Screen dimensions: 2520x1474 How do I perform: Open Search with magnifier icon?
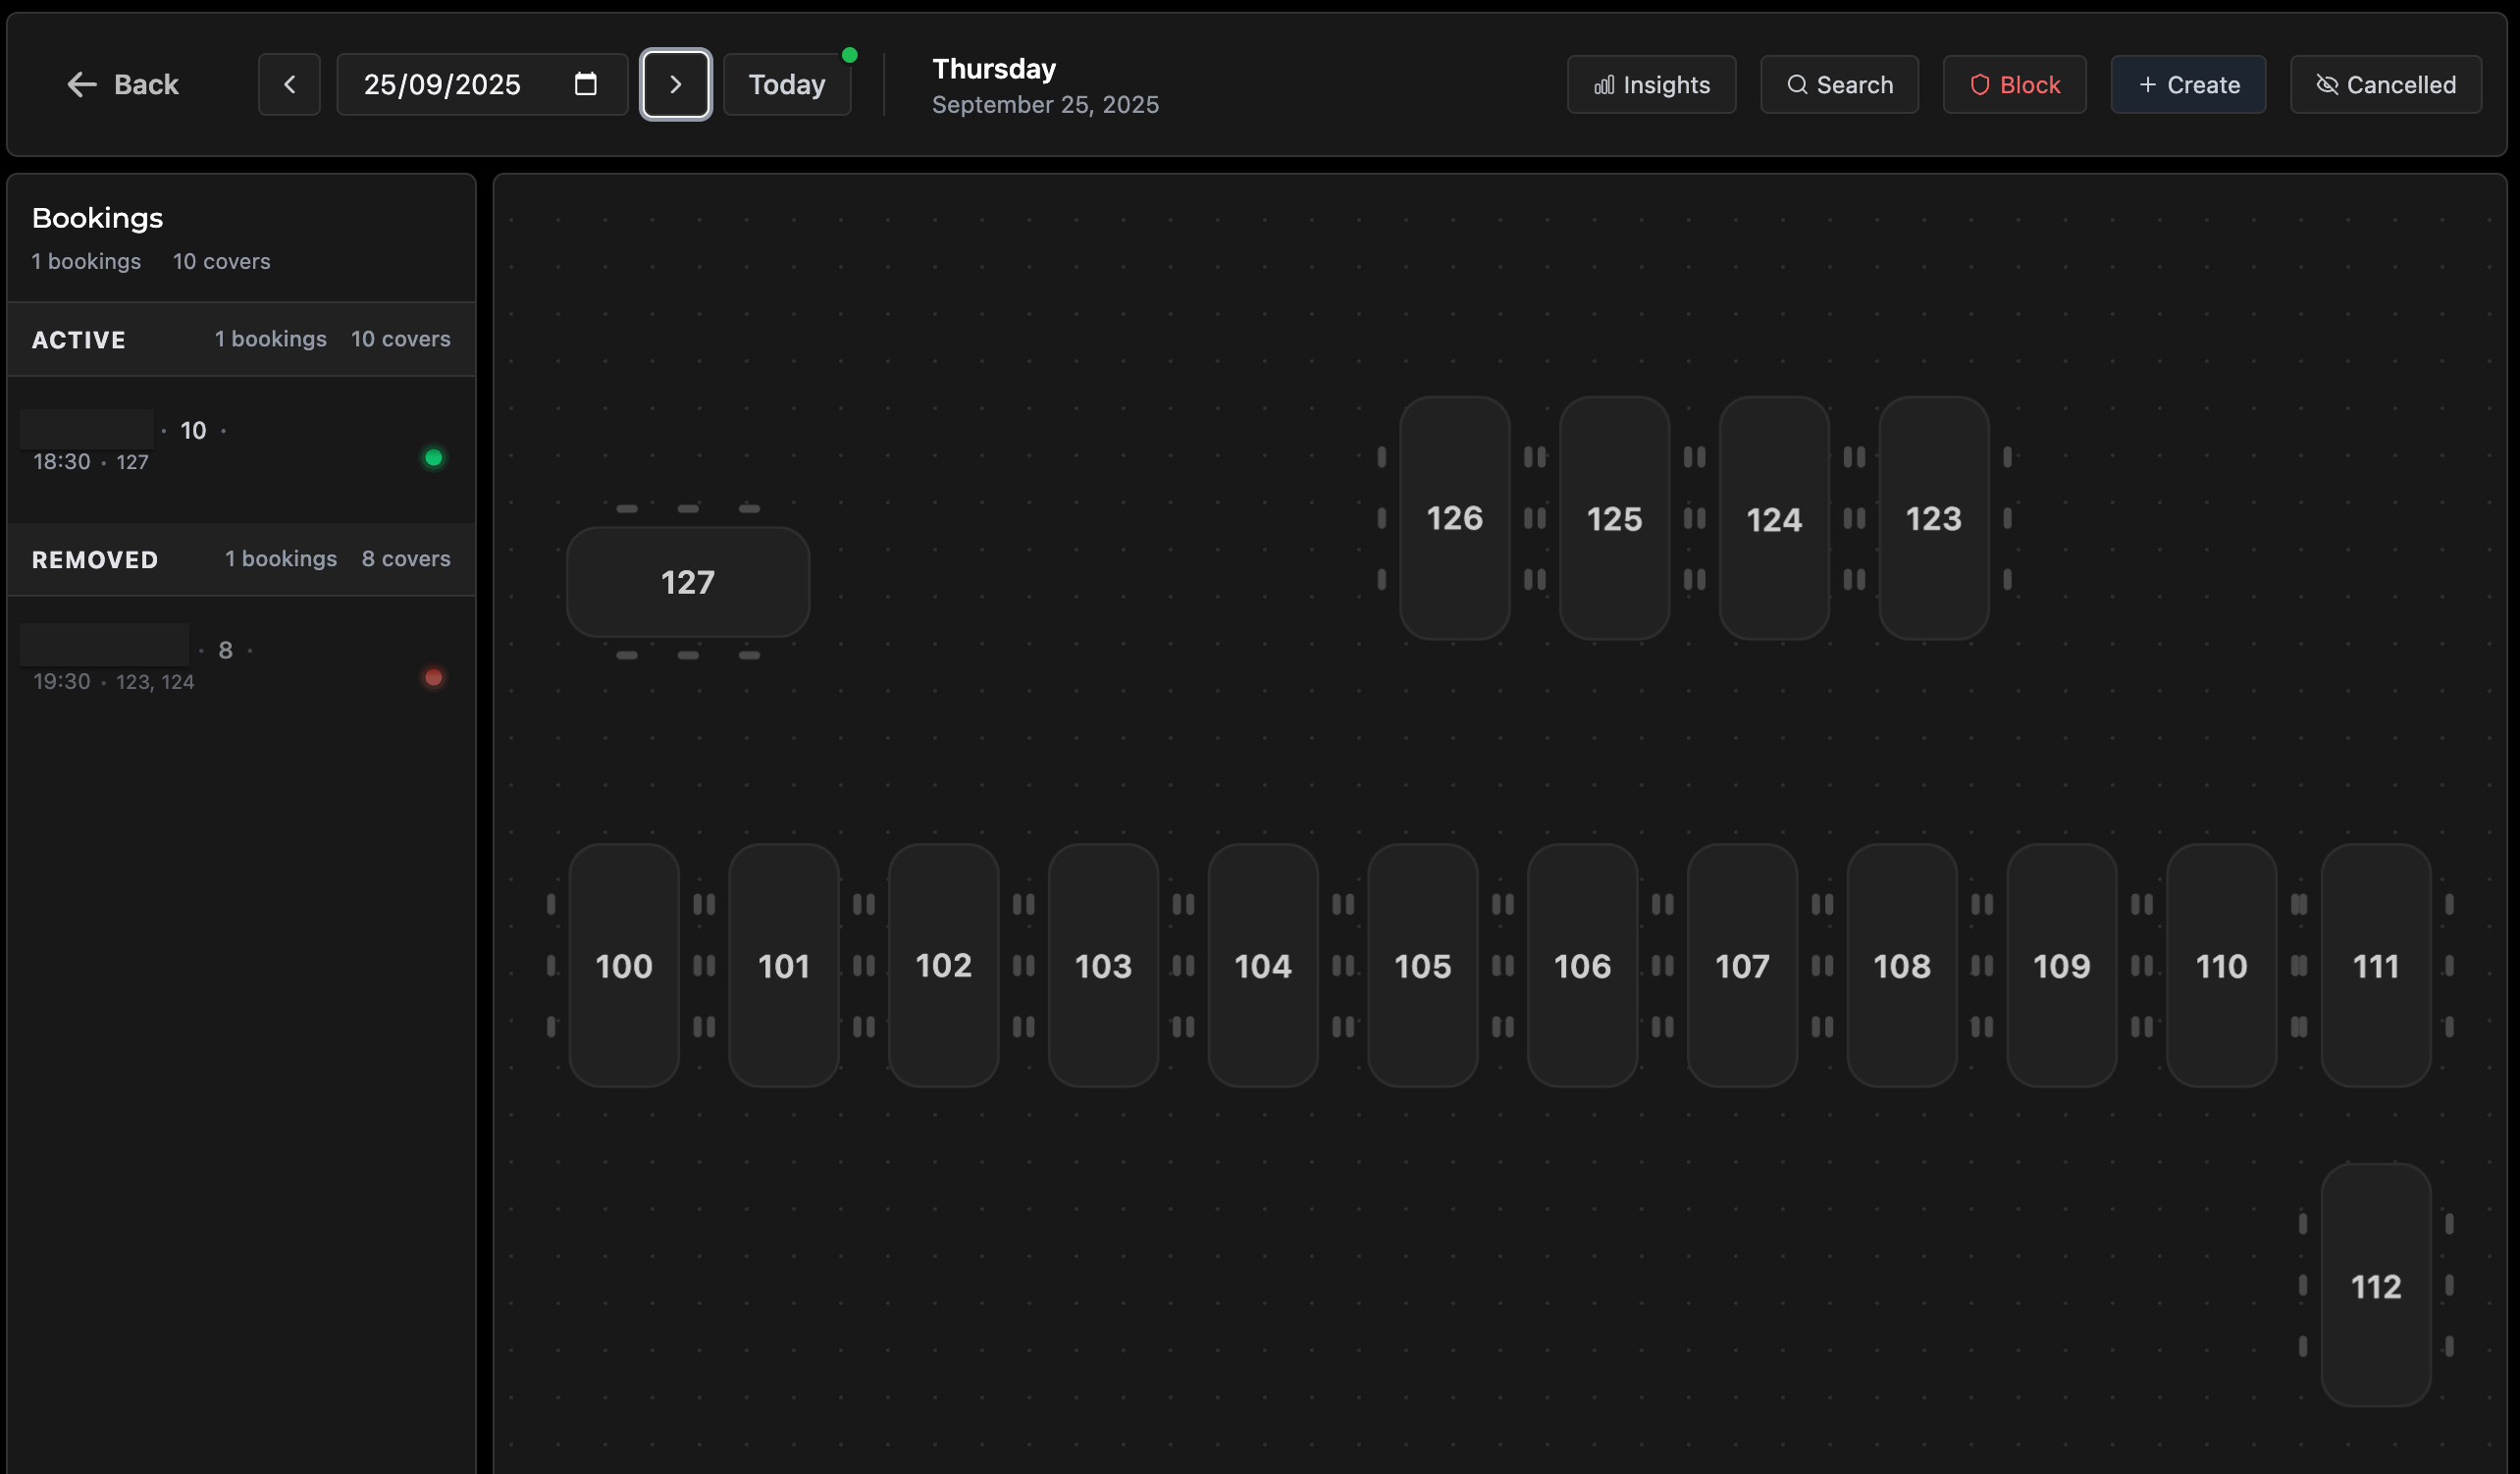(1839, 85)
